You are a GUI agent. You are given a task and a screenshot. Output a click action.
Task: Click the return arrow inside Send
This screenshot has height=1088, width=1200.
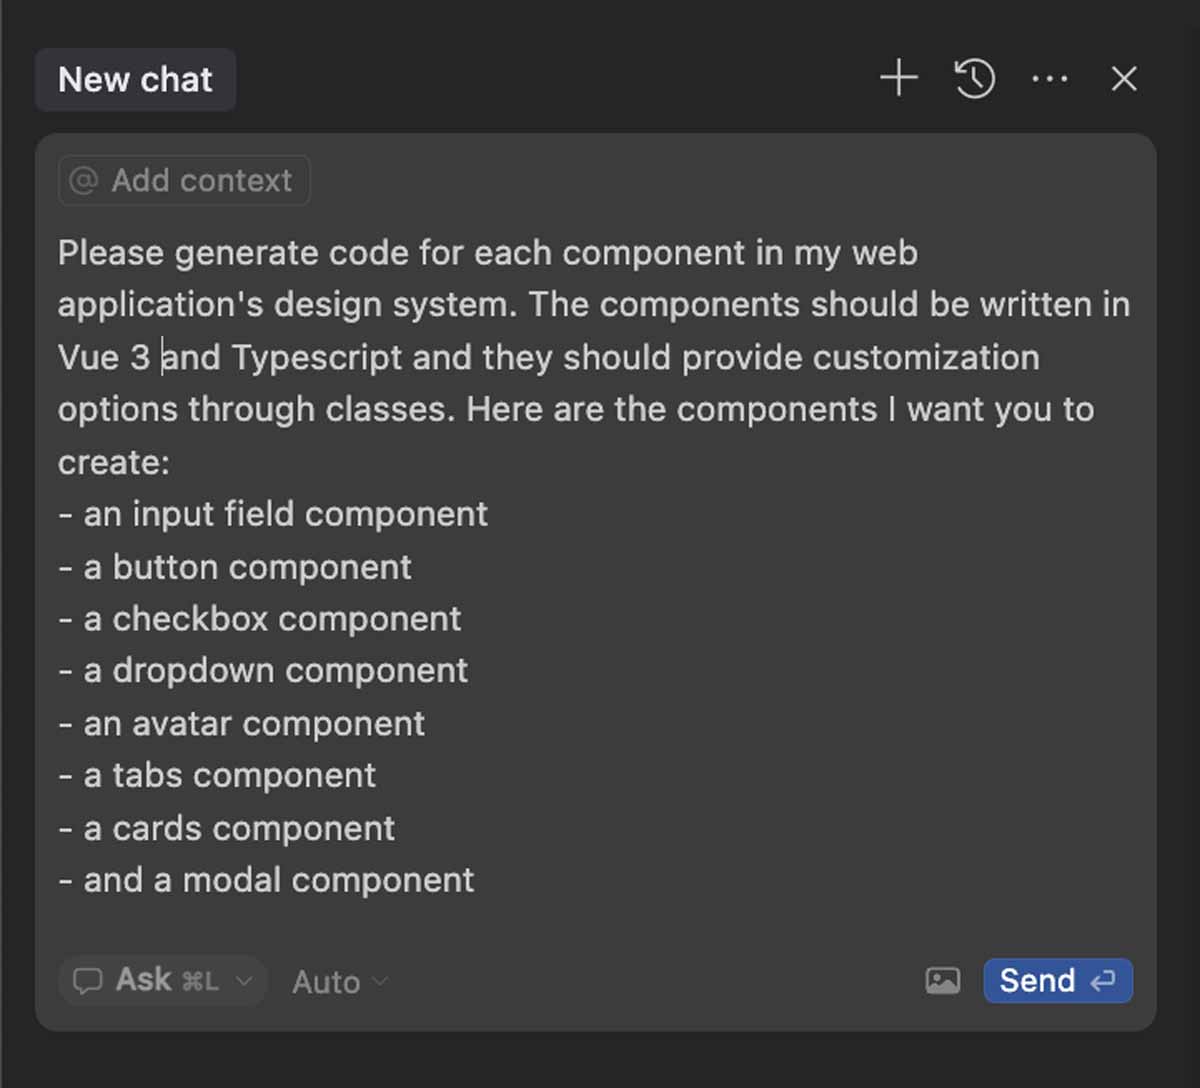(1103, 981)
